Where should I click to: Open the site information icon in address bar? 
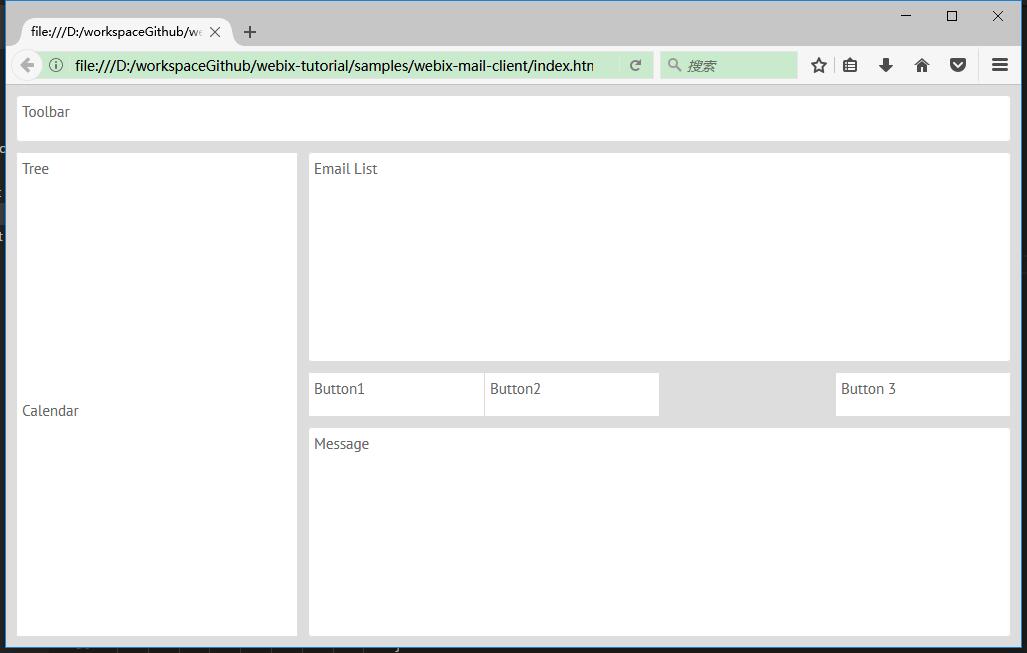(x=56, y=65)
